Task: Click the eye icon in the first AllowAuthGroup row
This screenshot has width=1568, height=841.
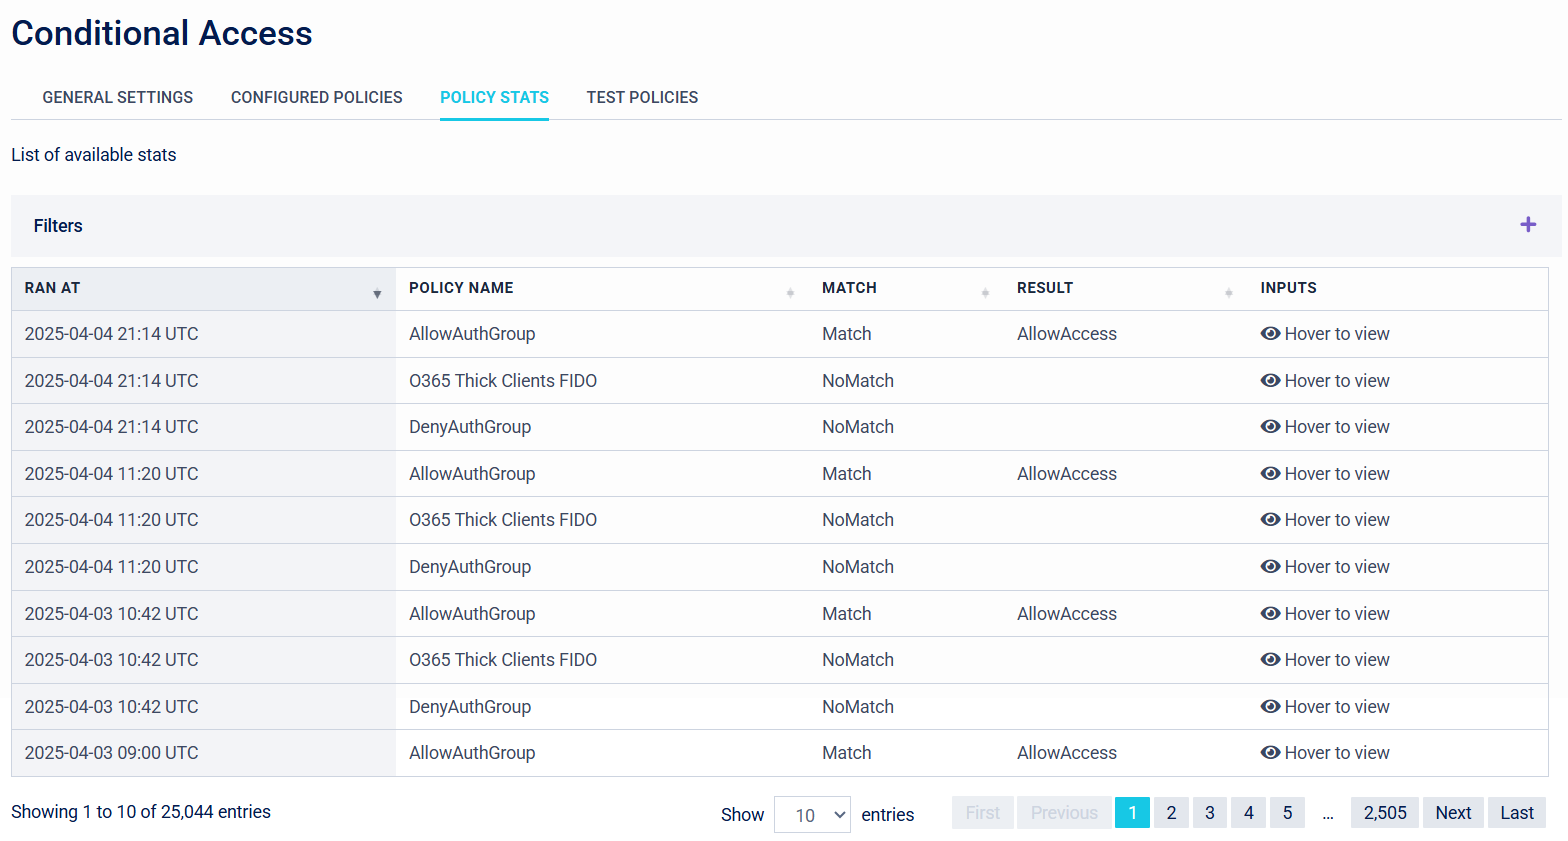Action: coord(1270,334)
